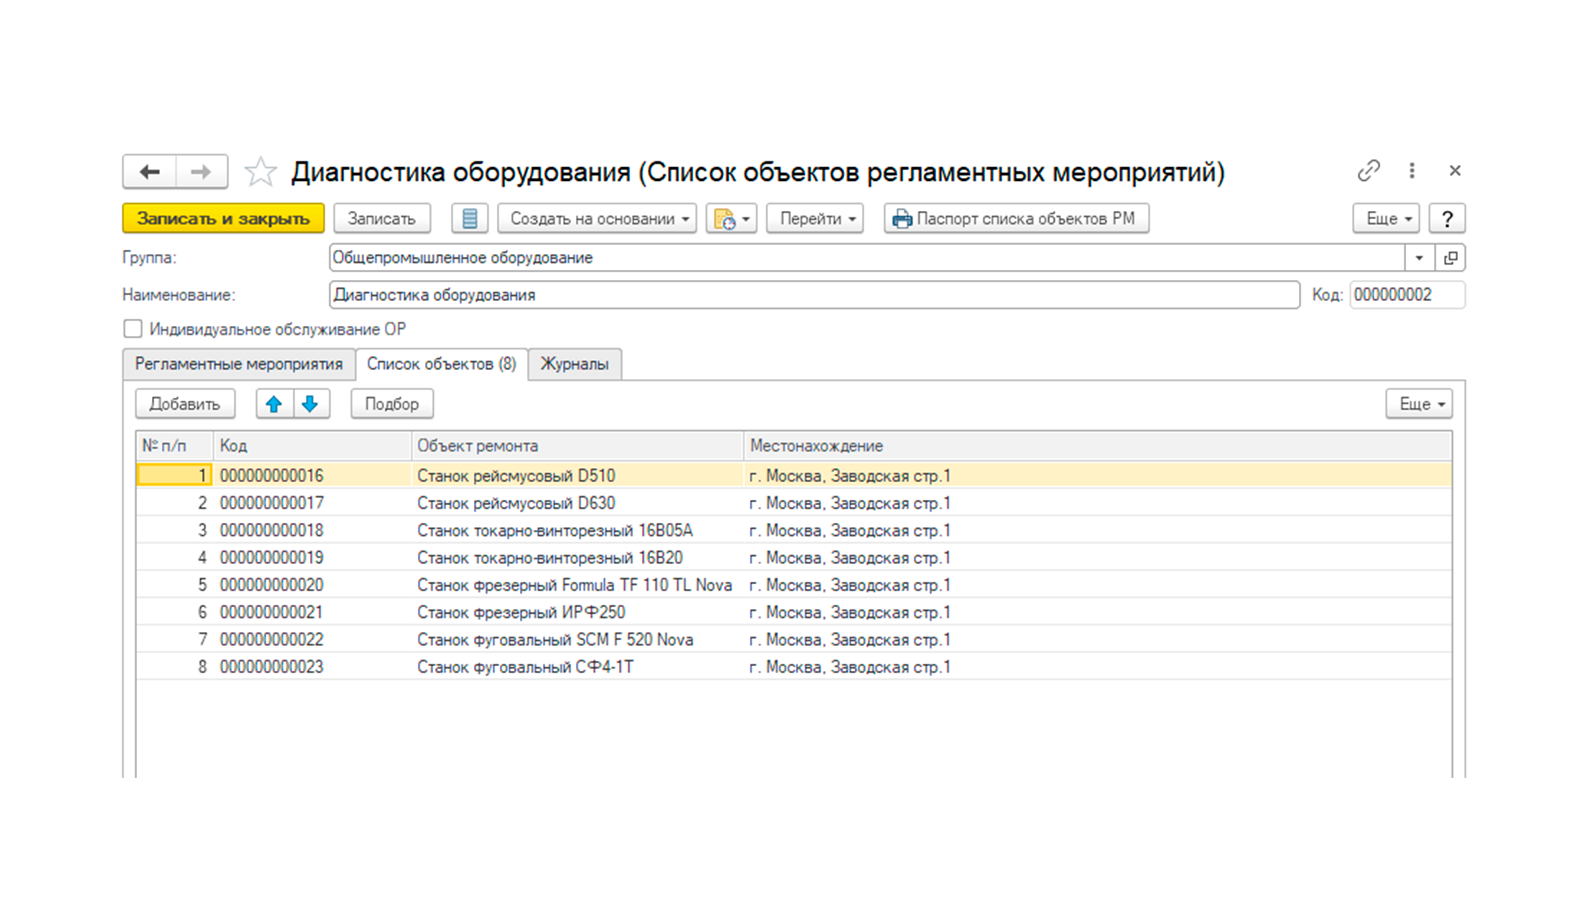Viewport: 1594px width, 923px height.
Task: Open the vertical three-dots menu
Action: (x=1412, y=171)
